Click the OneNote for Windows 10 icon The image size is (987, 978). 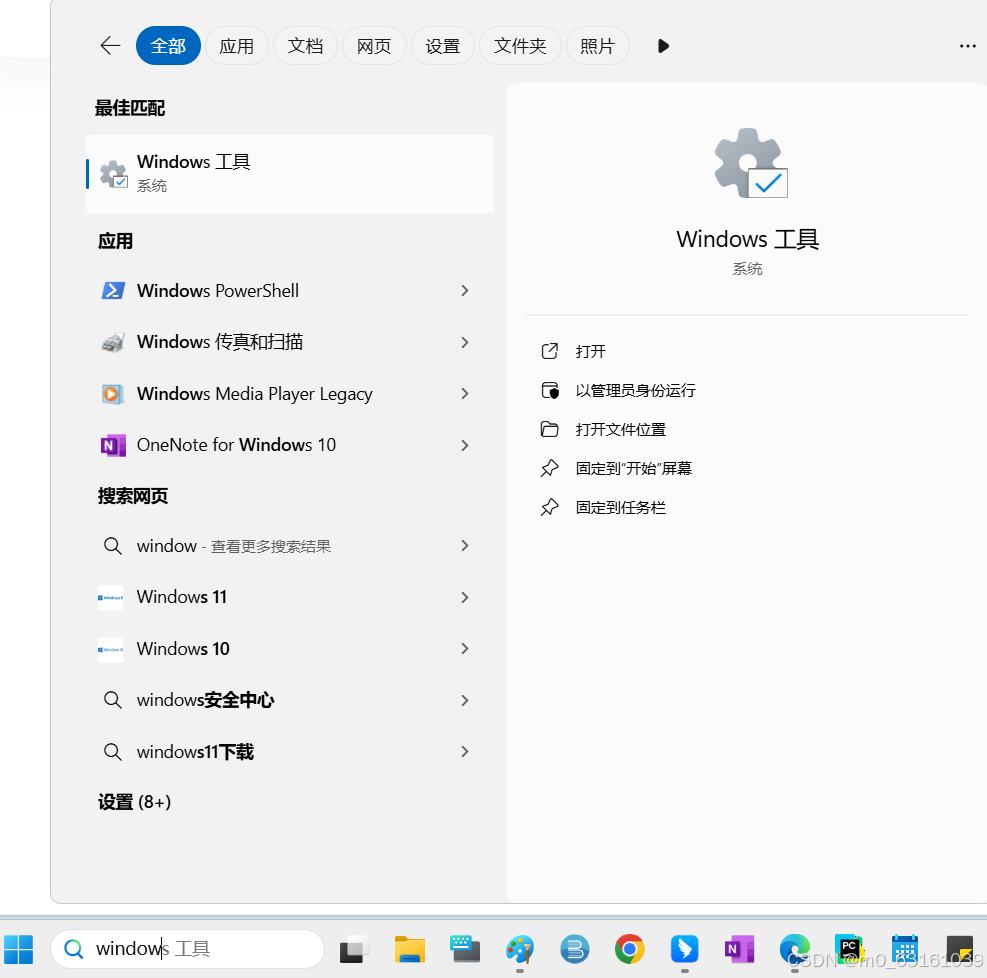[113, 446]
